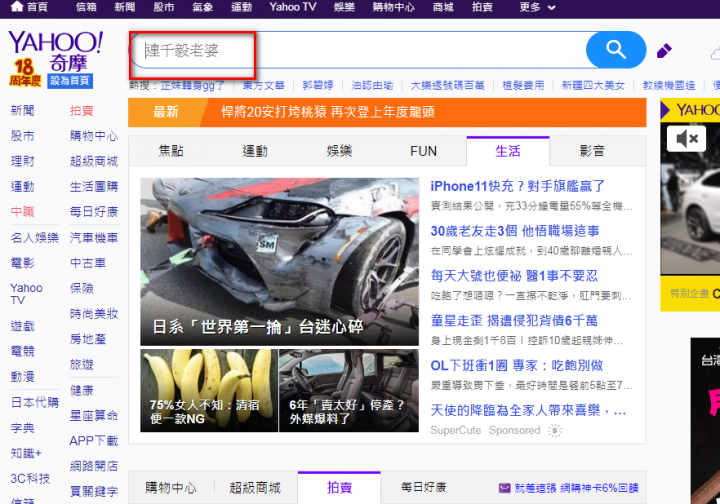Select the 每日好康 shopping tab
Viewport: 720px width, 504px height.
423,487
